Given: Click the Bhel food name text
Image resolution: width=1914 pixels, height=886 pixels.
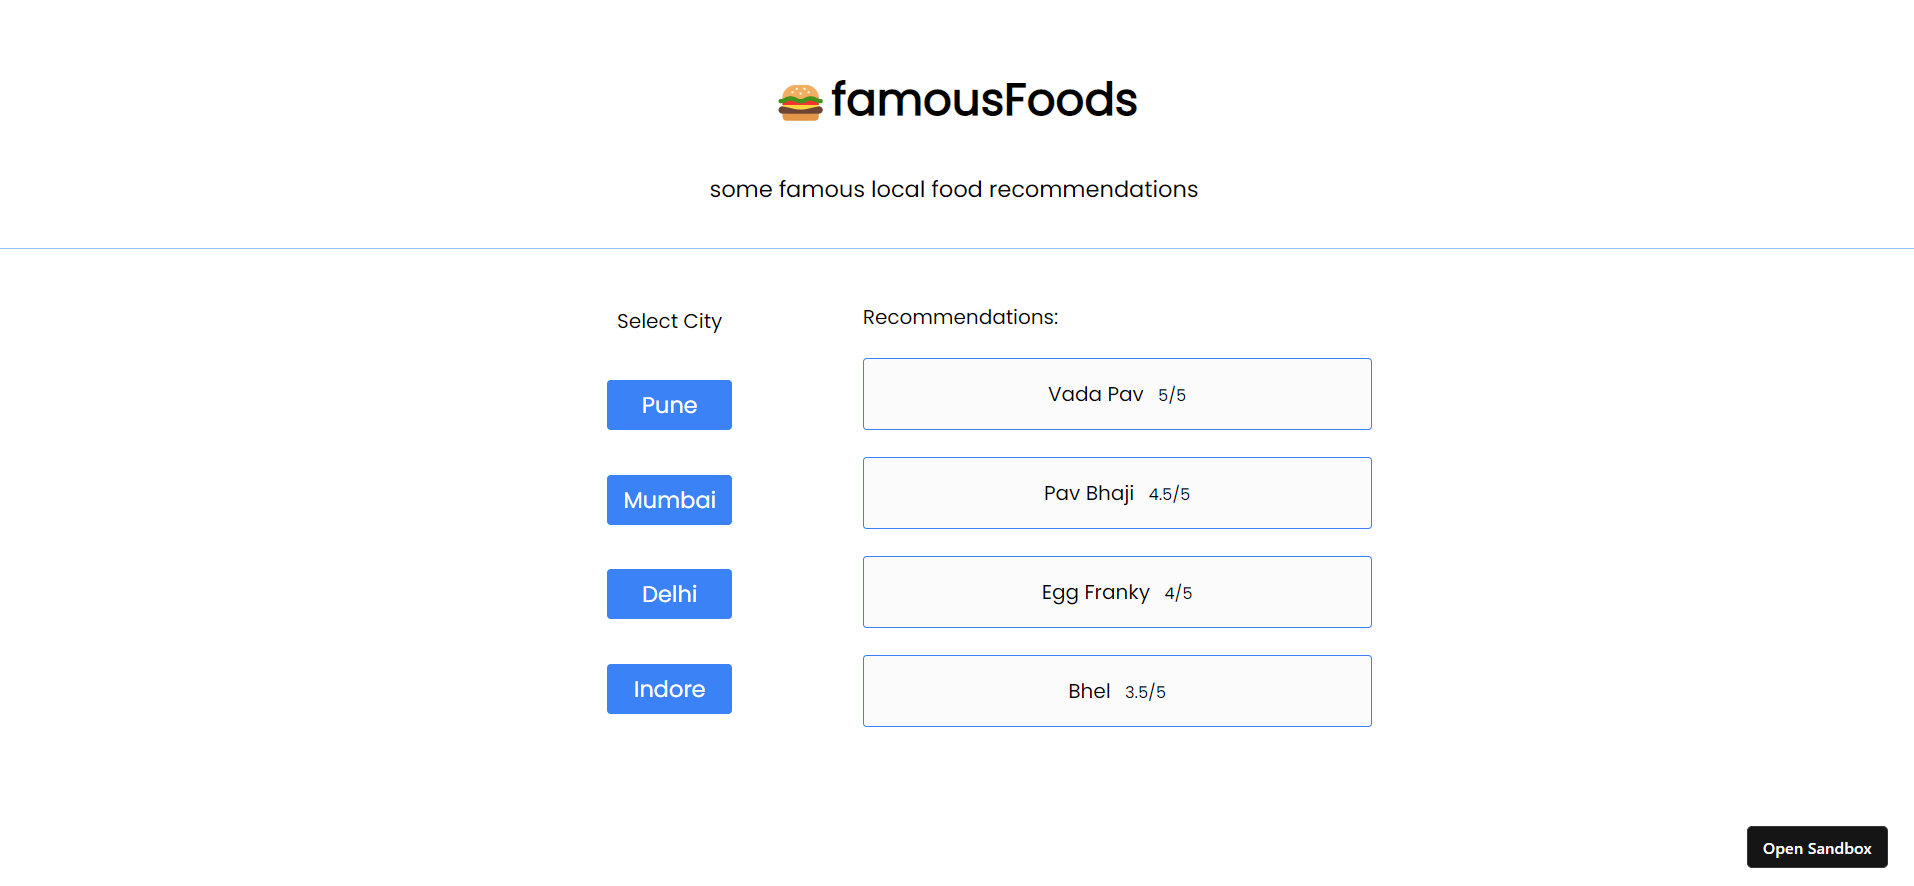Looking at the screenshot, I should tap(1088, 690).
